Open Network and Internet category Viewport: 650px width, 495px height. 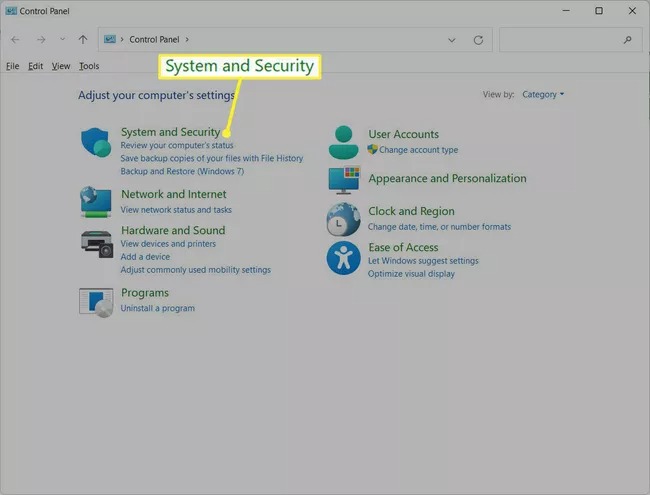coord(174,194)
